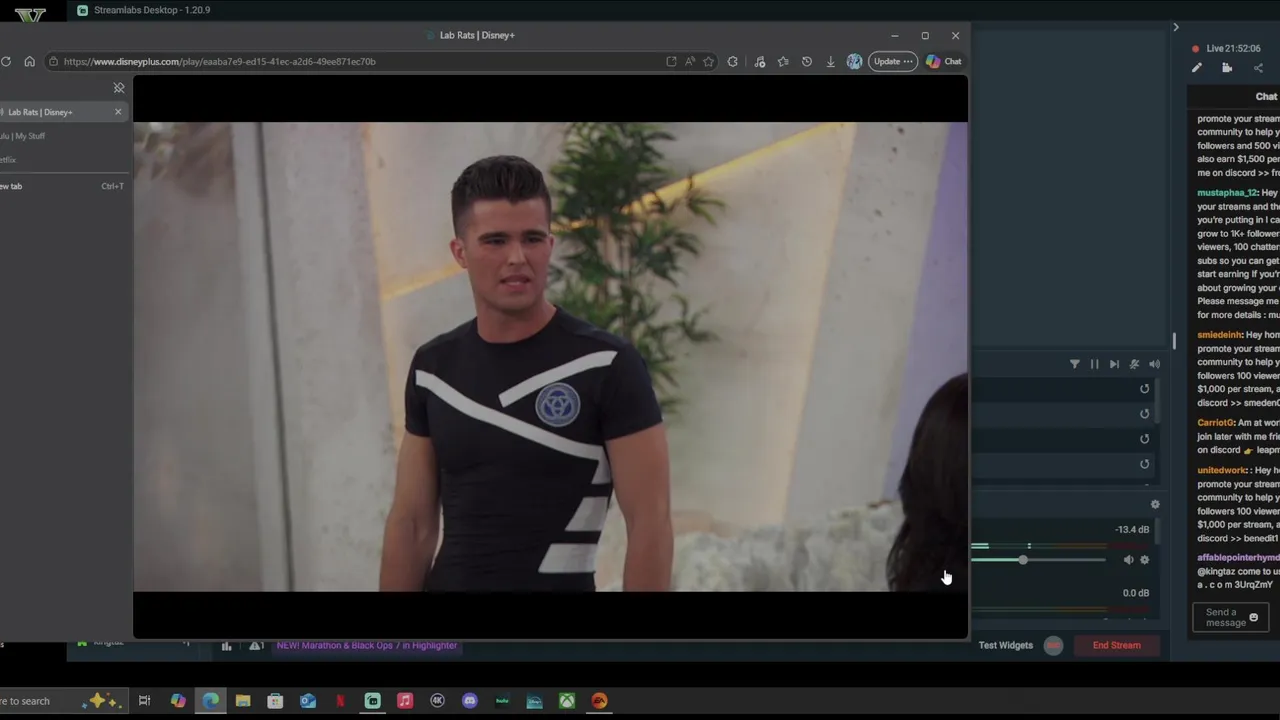Viewport: 1280px width, 720px height.
Task: Toggle mute event sounds icon
Action: click(x=1134, y=365)
